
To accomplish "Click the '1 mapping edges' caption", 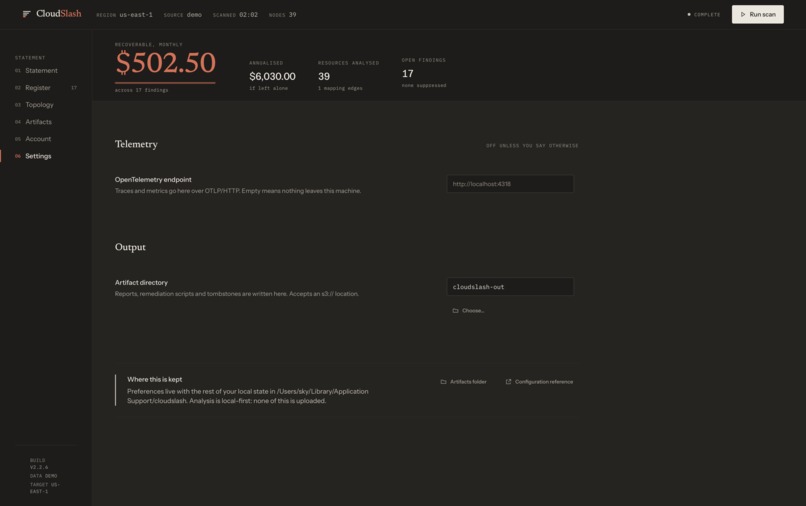I will pos(340,88).
